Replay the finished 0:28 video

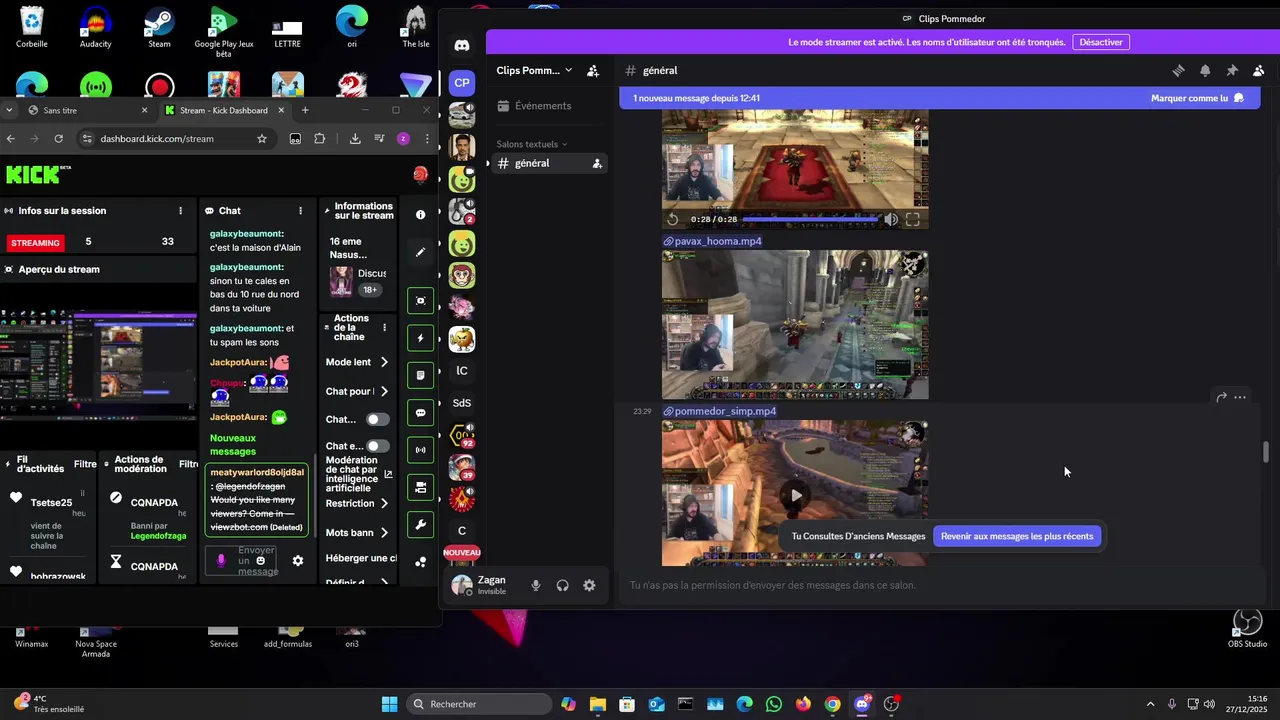pos(673,219)
